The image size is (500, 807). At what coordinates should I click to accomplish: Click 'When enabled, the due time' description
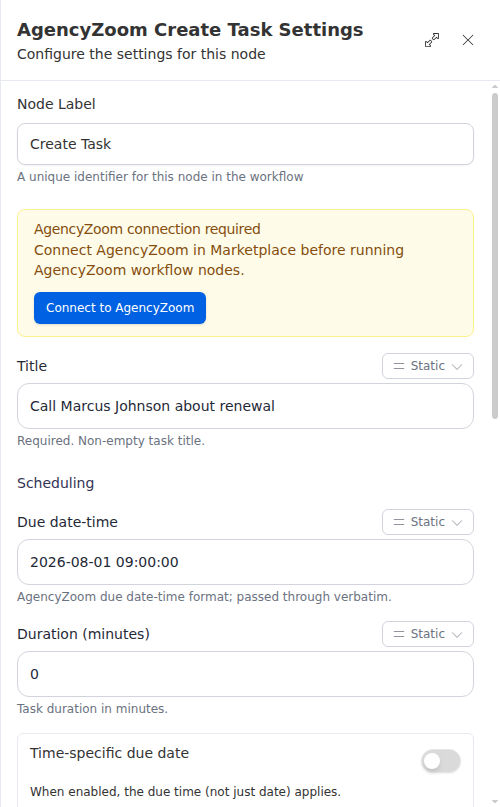(x=185, y=792)
